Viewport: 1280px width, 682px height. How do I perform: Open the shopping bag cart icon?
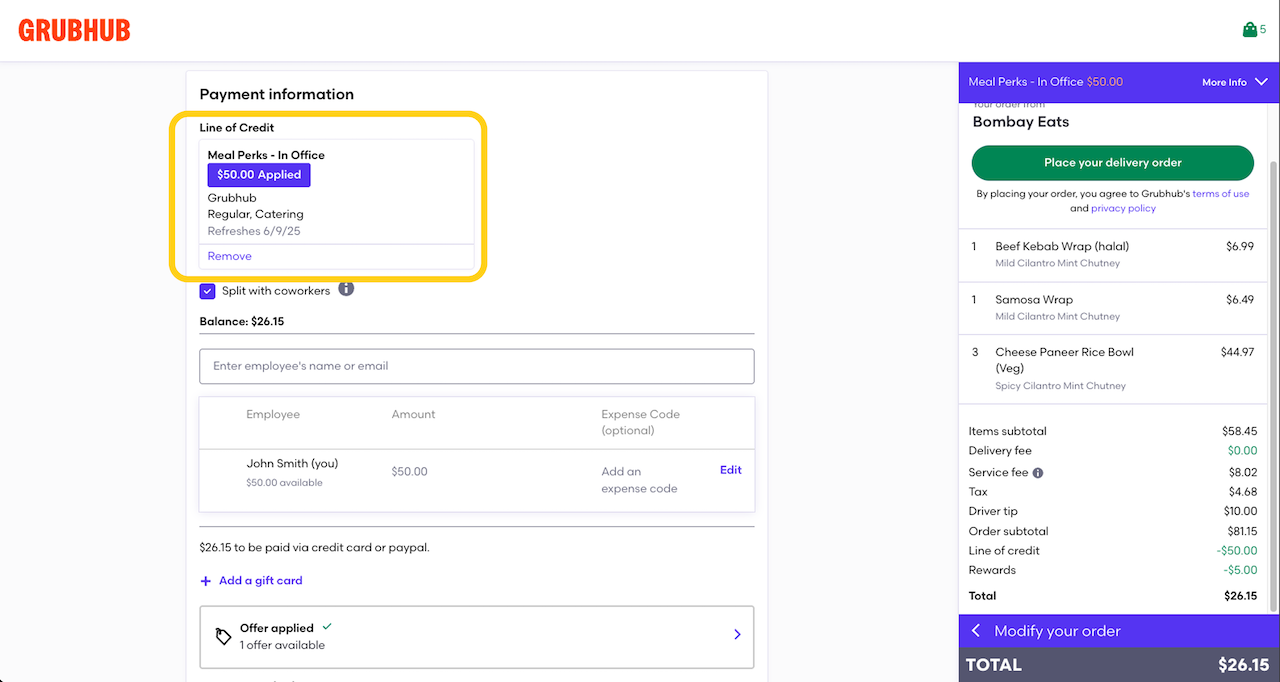pyautogui.click(x=1250, y=30)
